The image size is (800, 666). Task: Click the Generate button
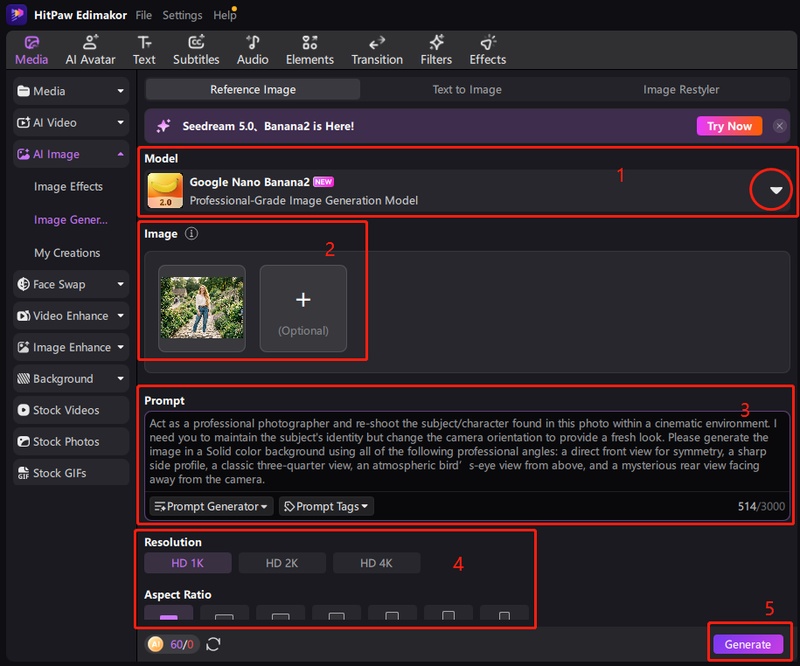[747, 645]
